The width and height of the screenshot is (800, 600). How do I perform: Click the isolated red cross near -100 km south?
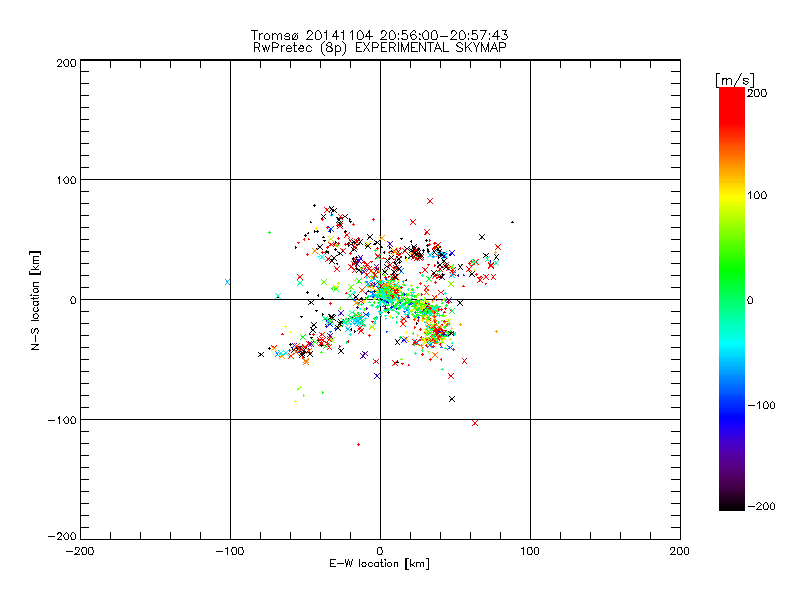[x=475, y=423]
